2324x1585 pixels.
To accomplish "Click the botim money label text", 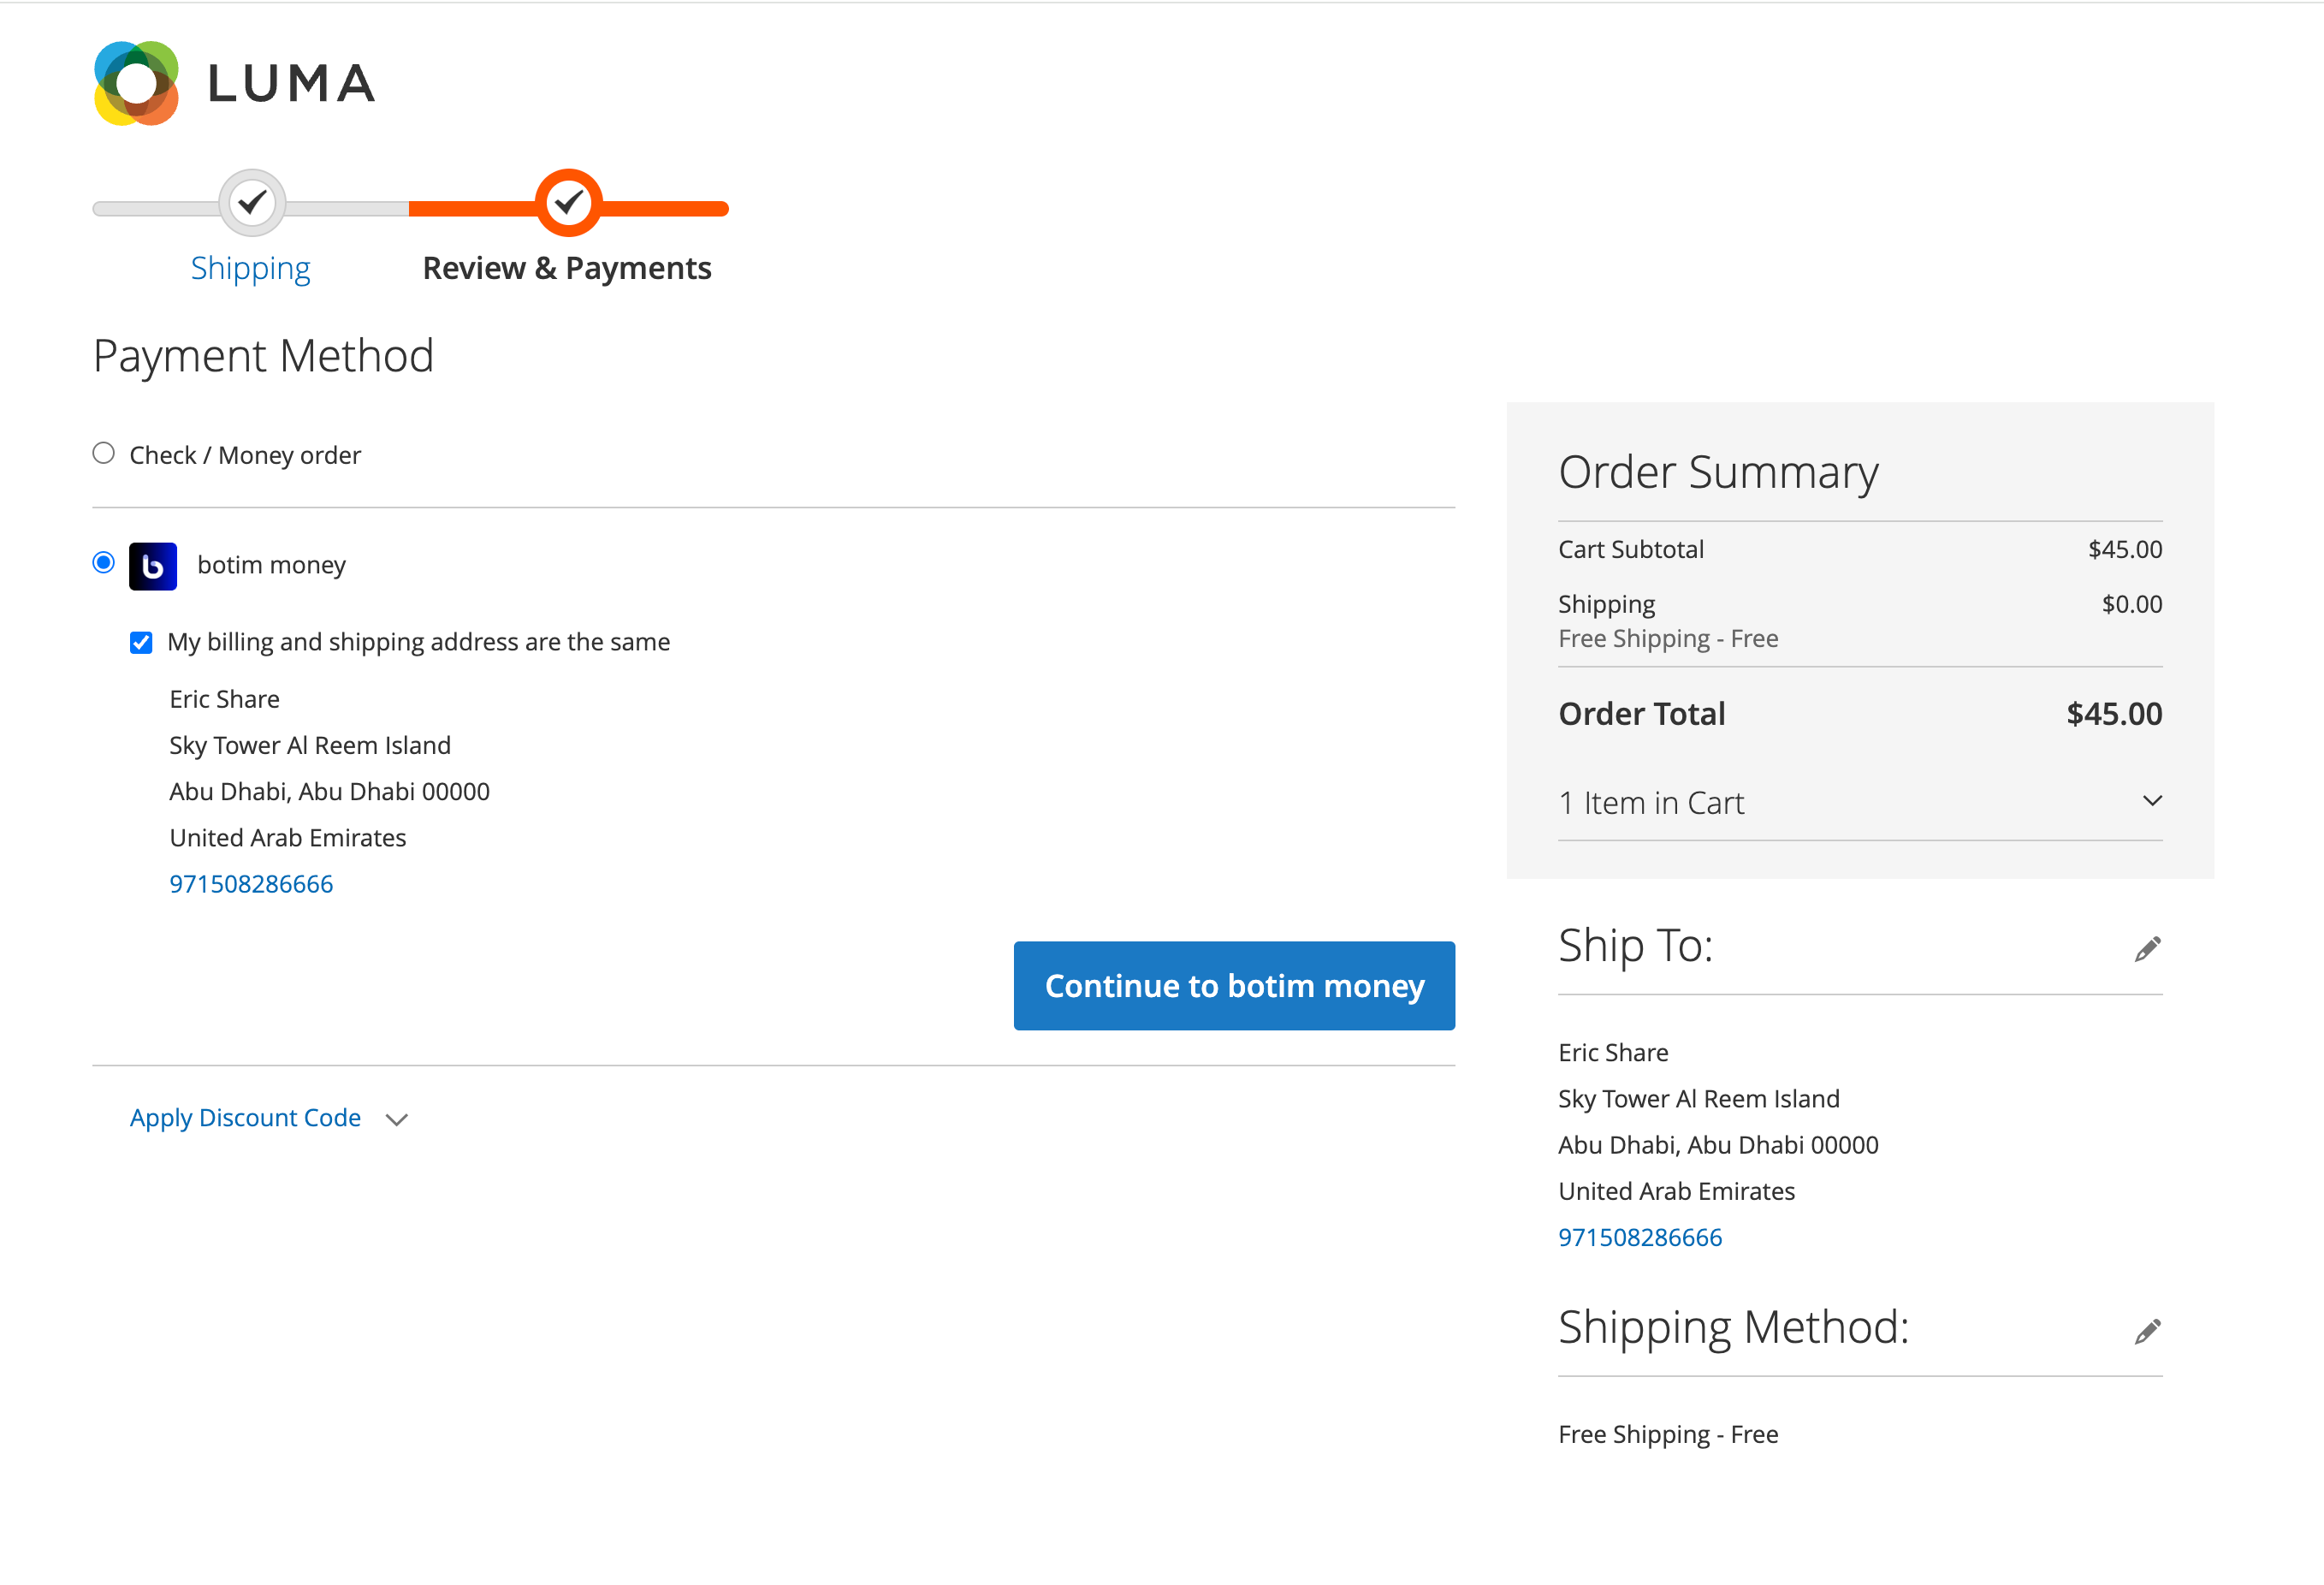I will click(x=271, y=565).
